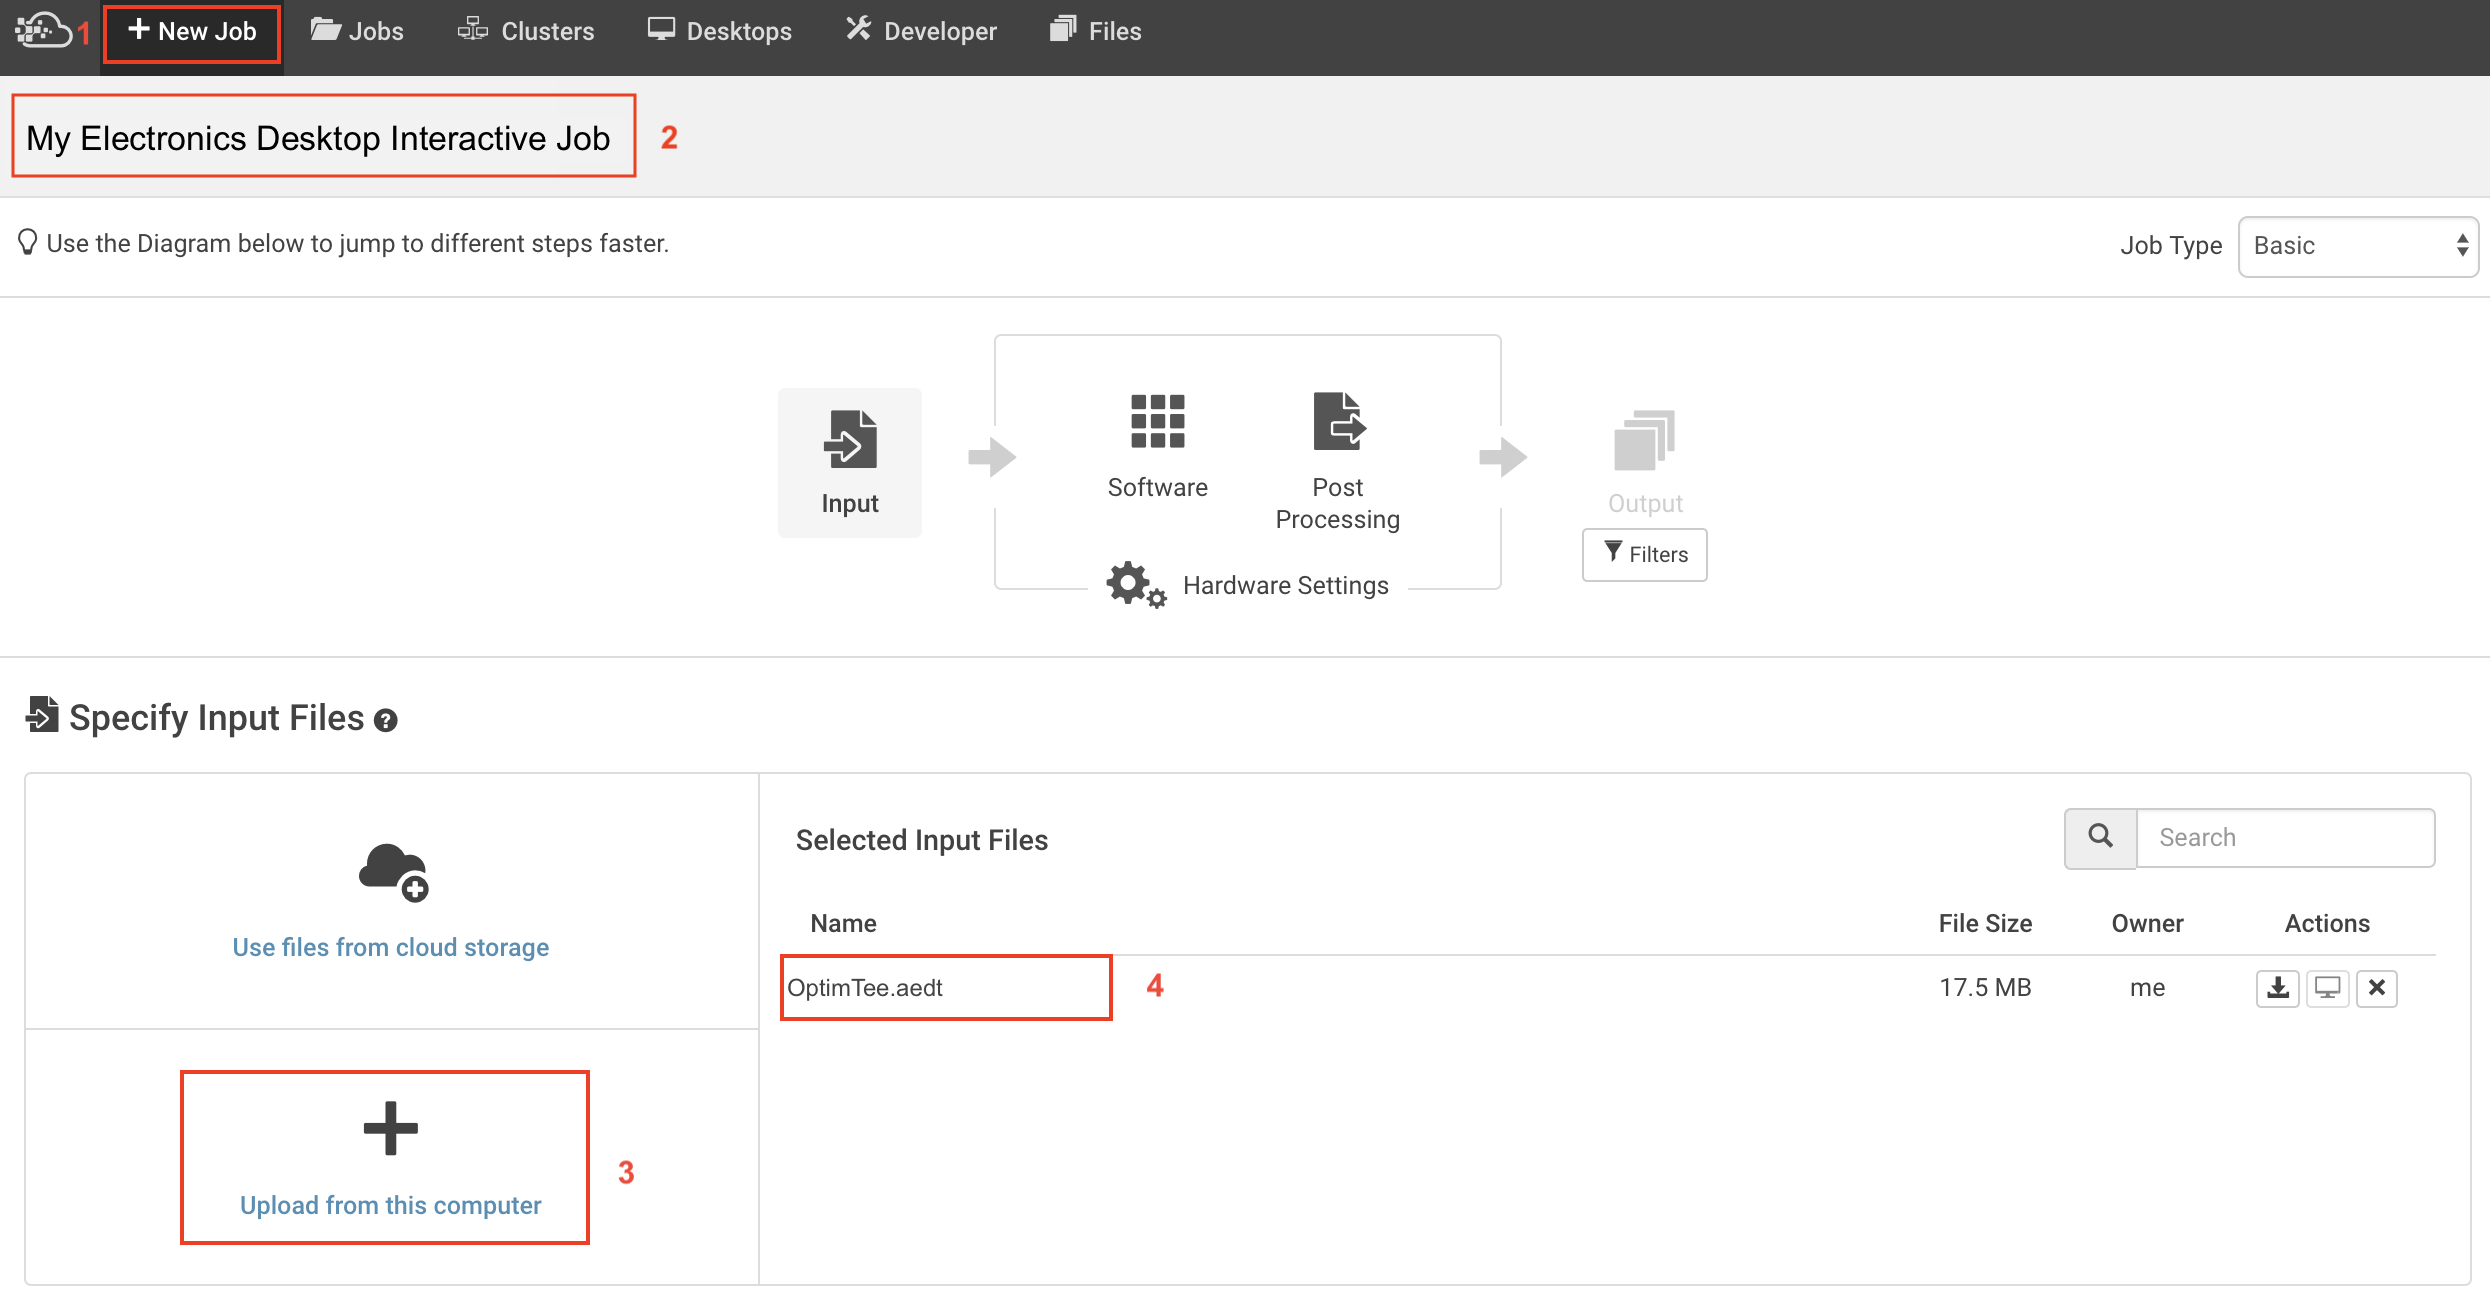Viewport: 2490px width, 1306px height.
Task: Click the Output files icon
Action: pos(1644,440)
